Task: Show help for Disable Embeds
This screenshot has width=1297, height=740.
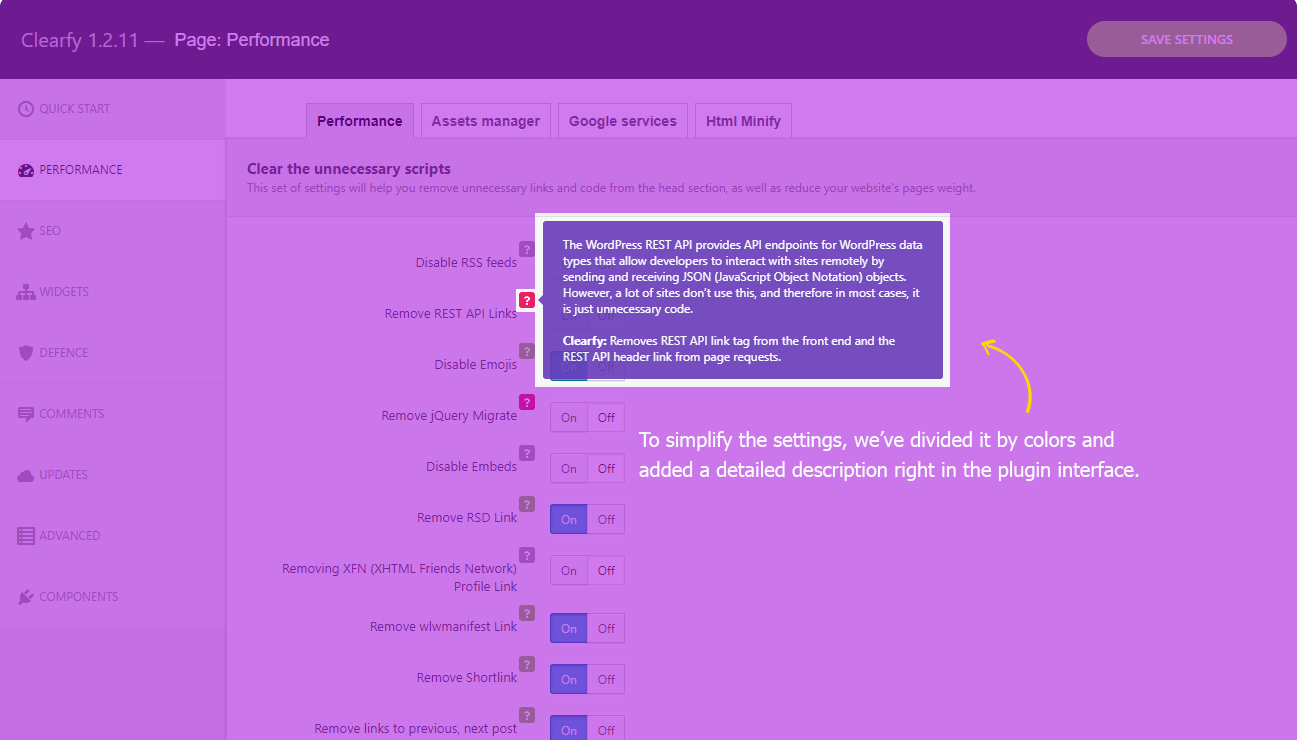Action: click(x=527, y=453)
